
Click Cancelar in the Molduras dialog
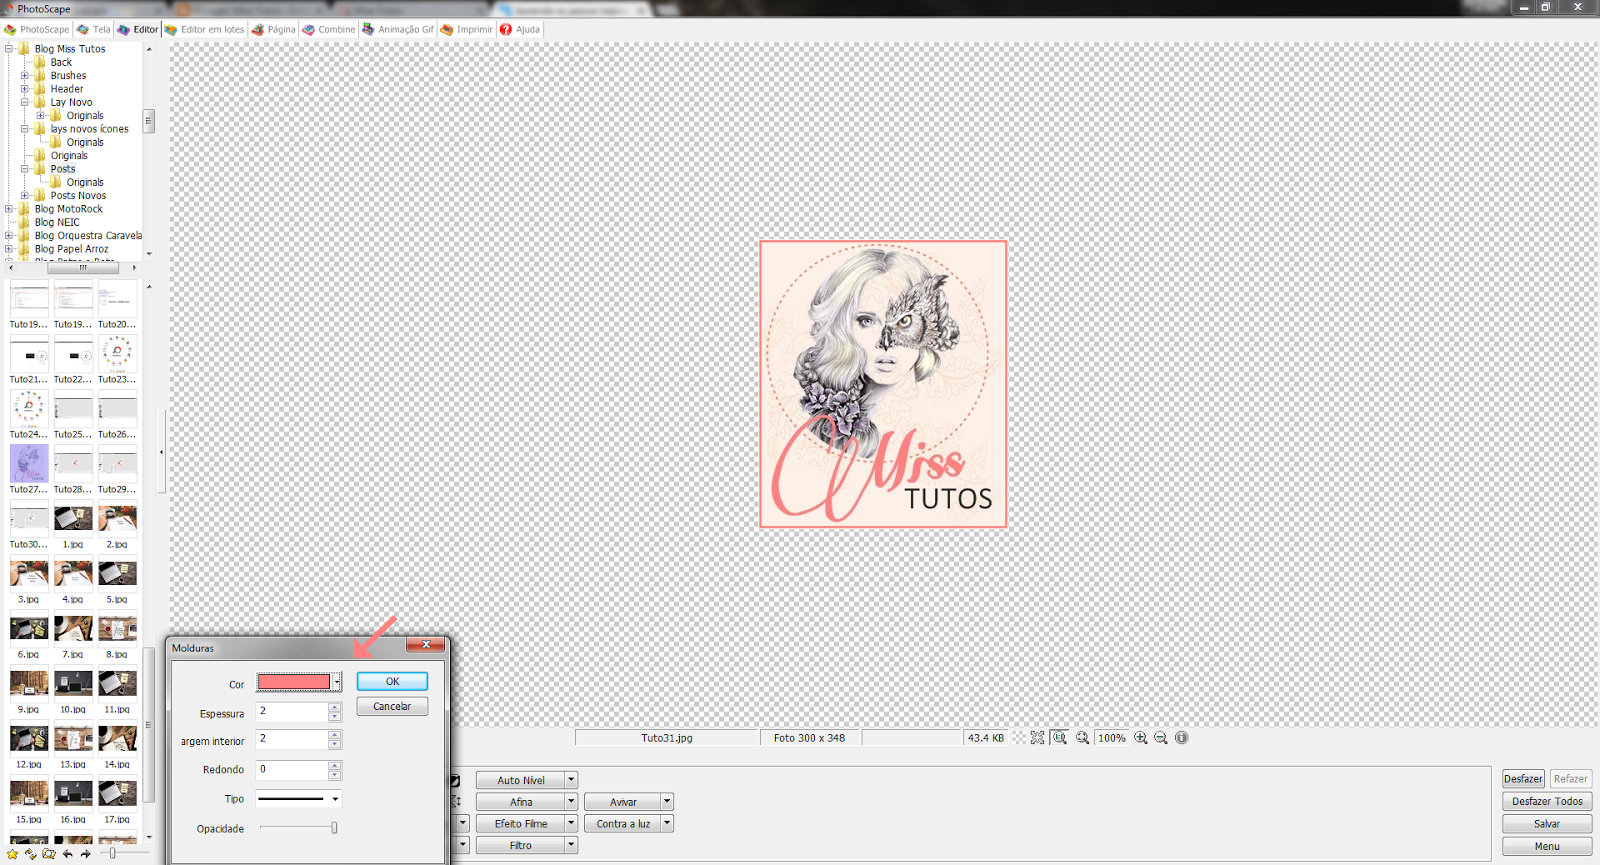coord(392,706)
